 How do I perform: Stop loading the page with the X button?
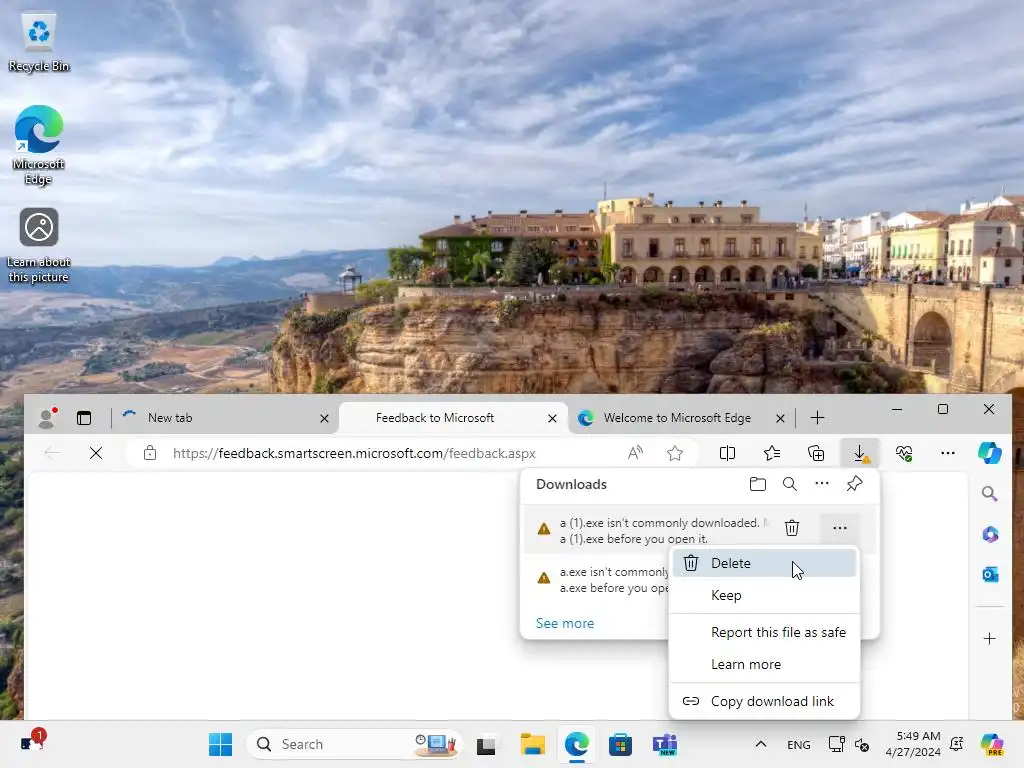tap(96, 453)
